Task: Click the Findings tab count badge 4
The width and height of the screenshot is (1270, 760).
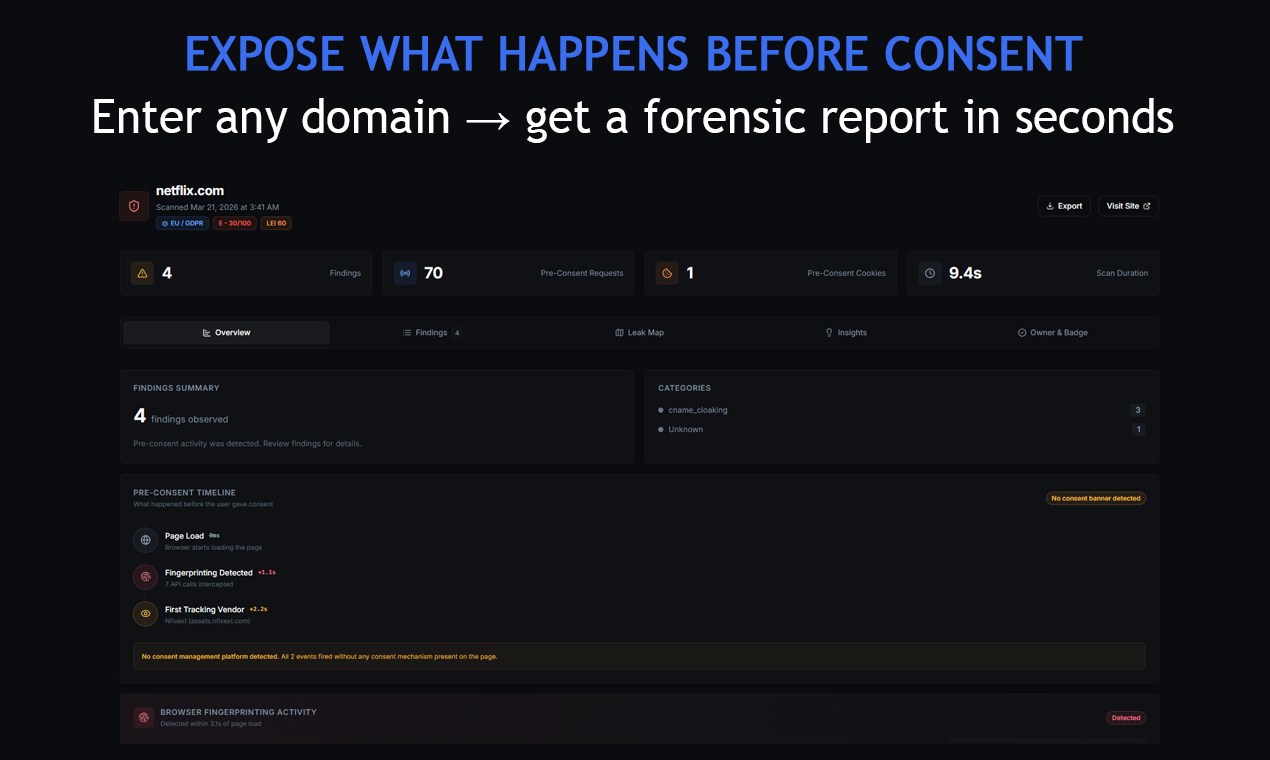Action: tap(457, 333)
